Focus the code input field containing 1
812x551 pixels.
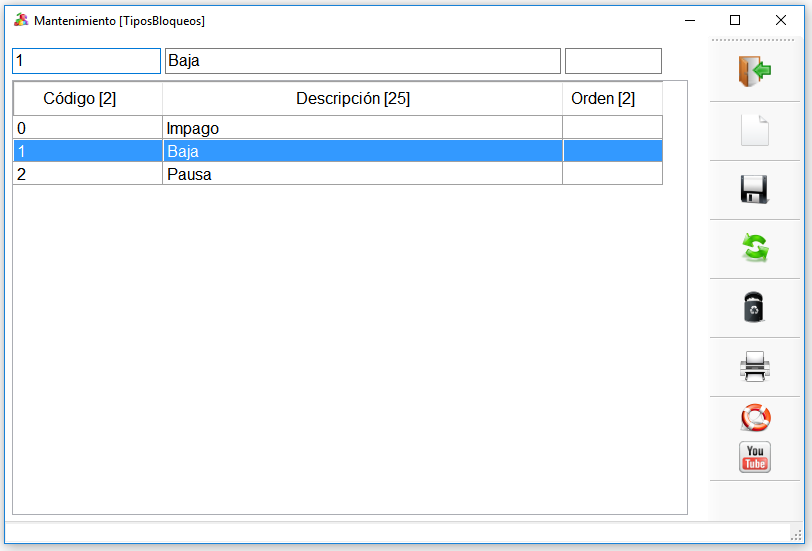point(86,61)
